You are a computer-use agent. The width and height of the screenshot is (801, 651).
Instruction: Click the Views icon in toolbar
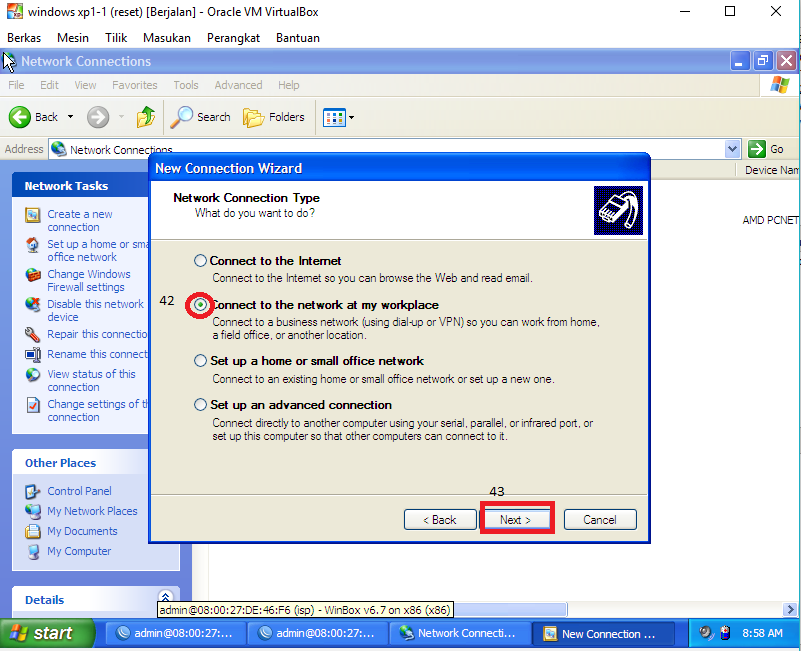click(334, 118)
